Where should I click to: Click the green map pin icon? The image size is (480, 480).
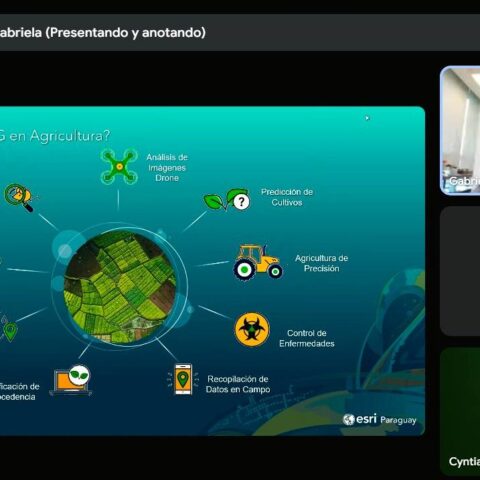pyautogui.click(x=10, y=331)
